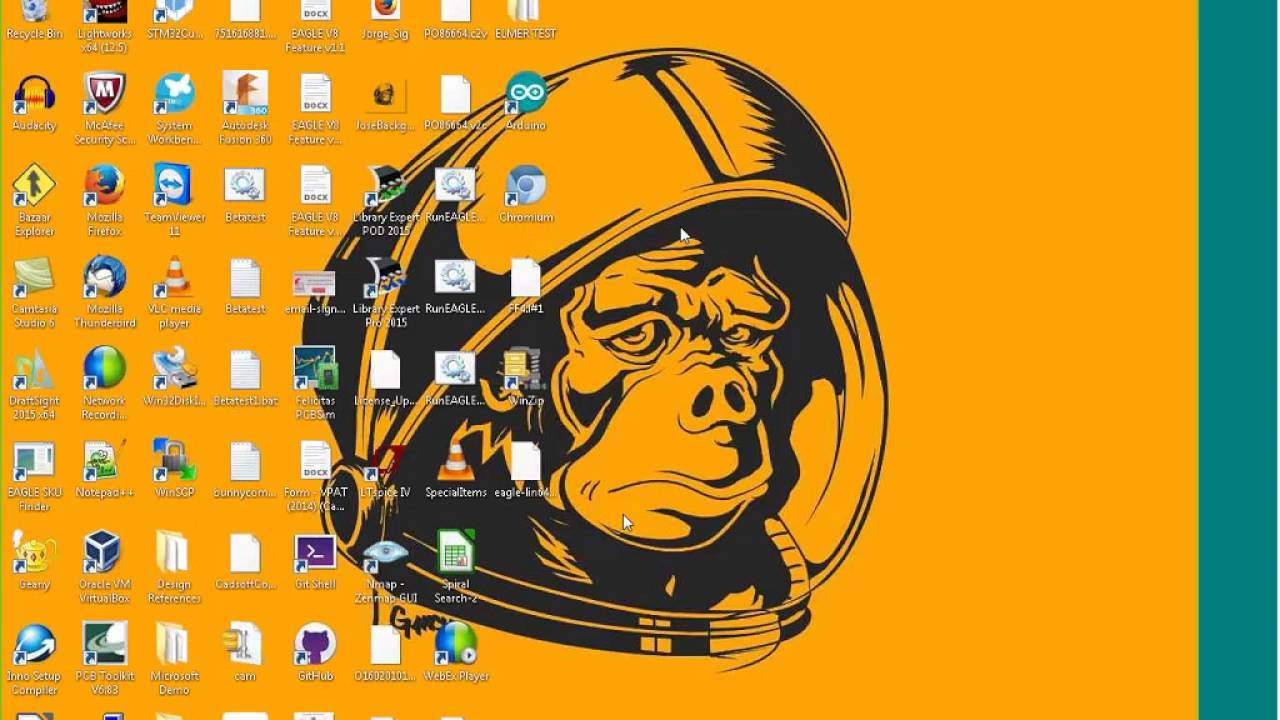1280x720 pixels.
Task: Open the Chromium desktop shortcut
Action: pos(526,186)
